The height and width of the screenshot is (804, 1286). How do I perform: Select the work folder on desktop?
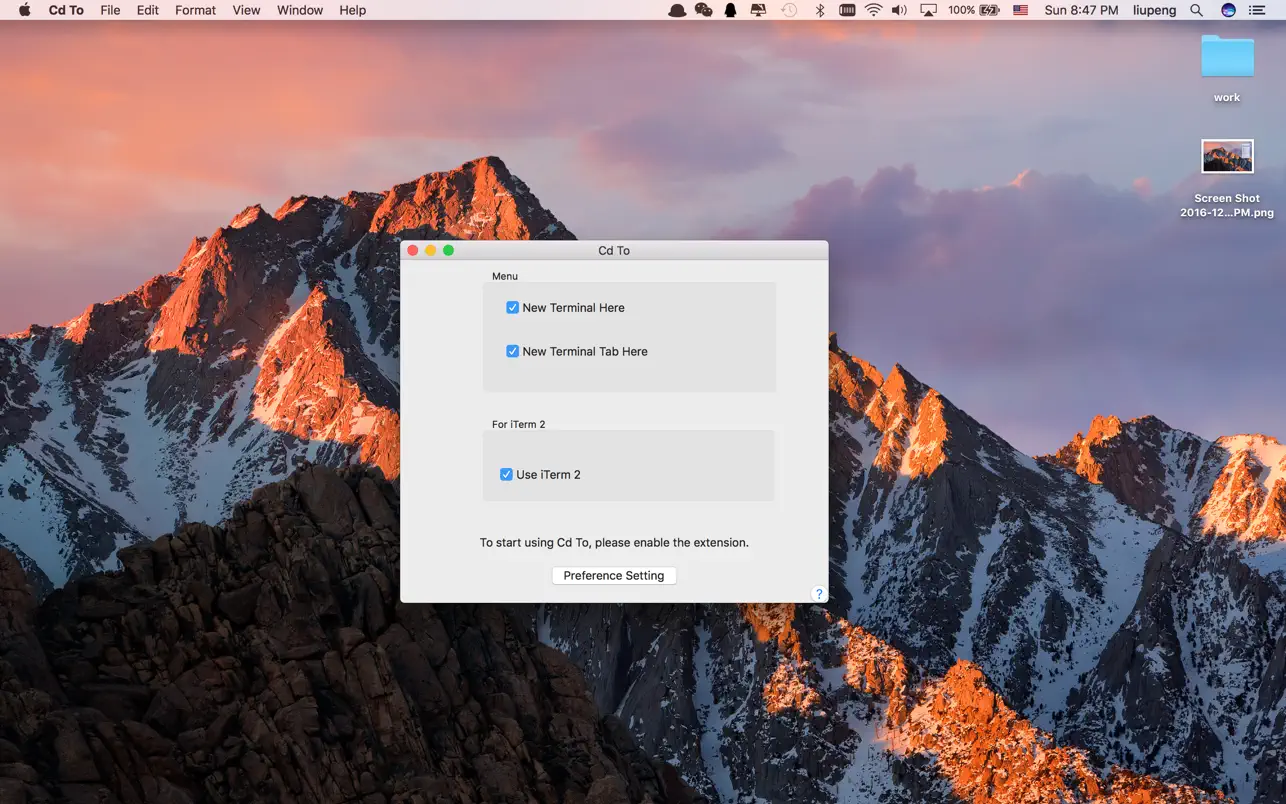pos(1227,57)
